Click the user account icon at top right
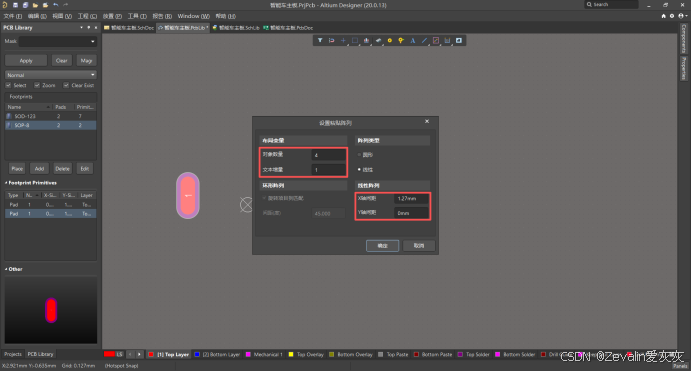 click(682, 16)
